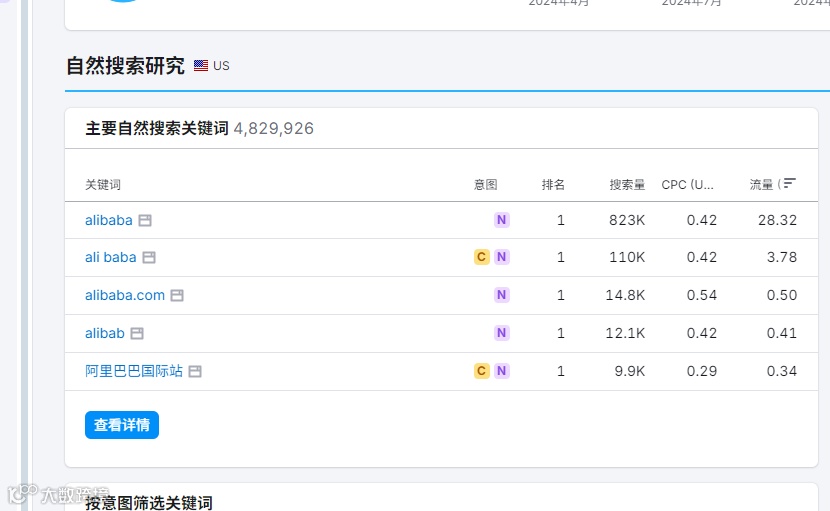The height and width of the screenshot is (511, 830).
Task: Click the CPC (U... column header
Action: (688, 185)
